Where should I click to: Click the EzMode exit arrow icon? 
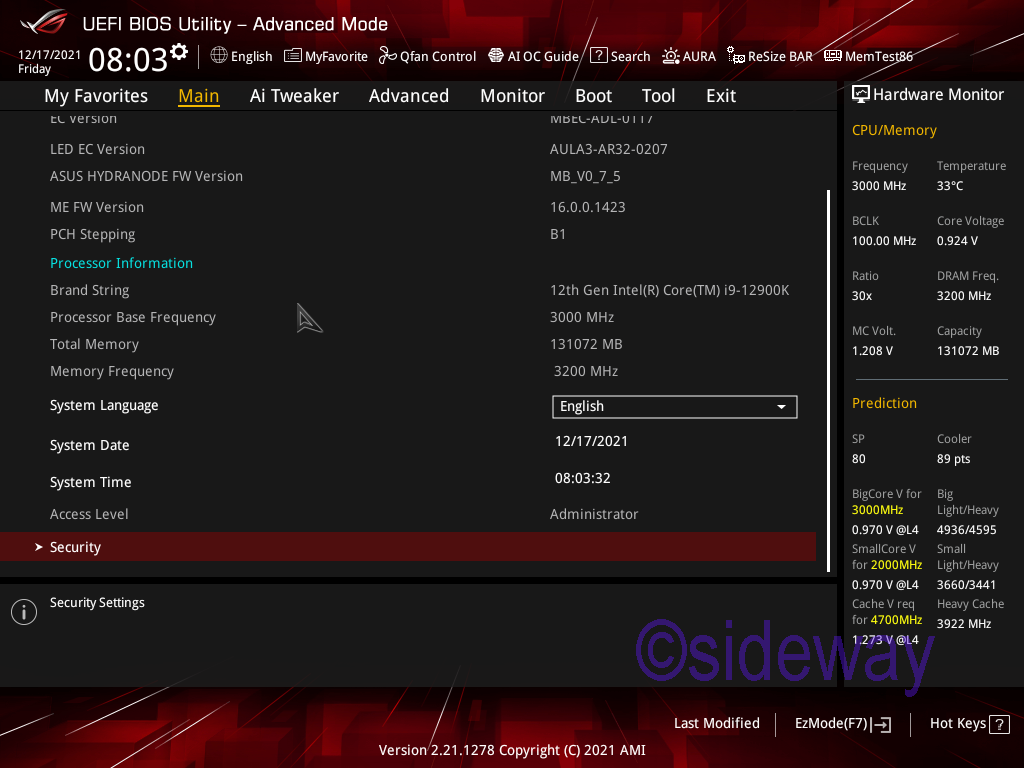[x=880, y=724]
